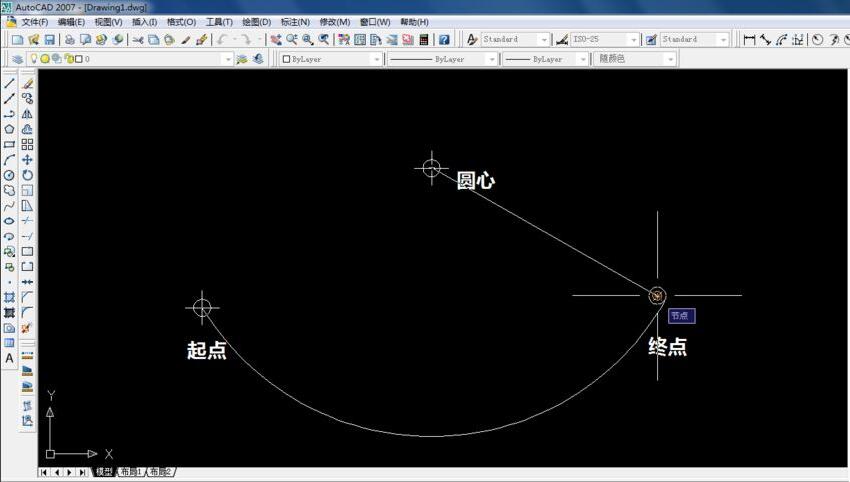Select the Rotate modify tool
This screenshot has width=850, height=482.
click(27, 175)
